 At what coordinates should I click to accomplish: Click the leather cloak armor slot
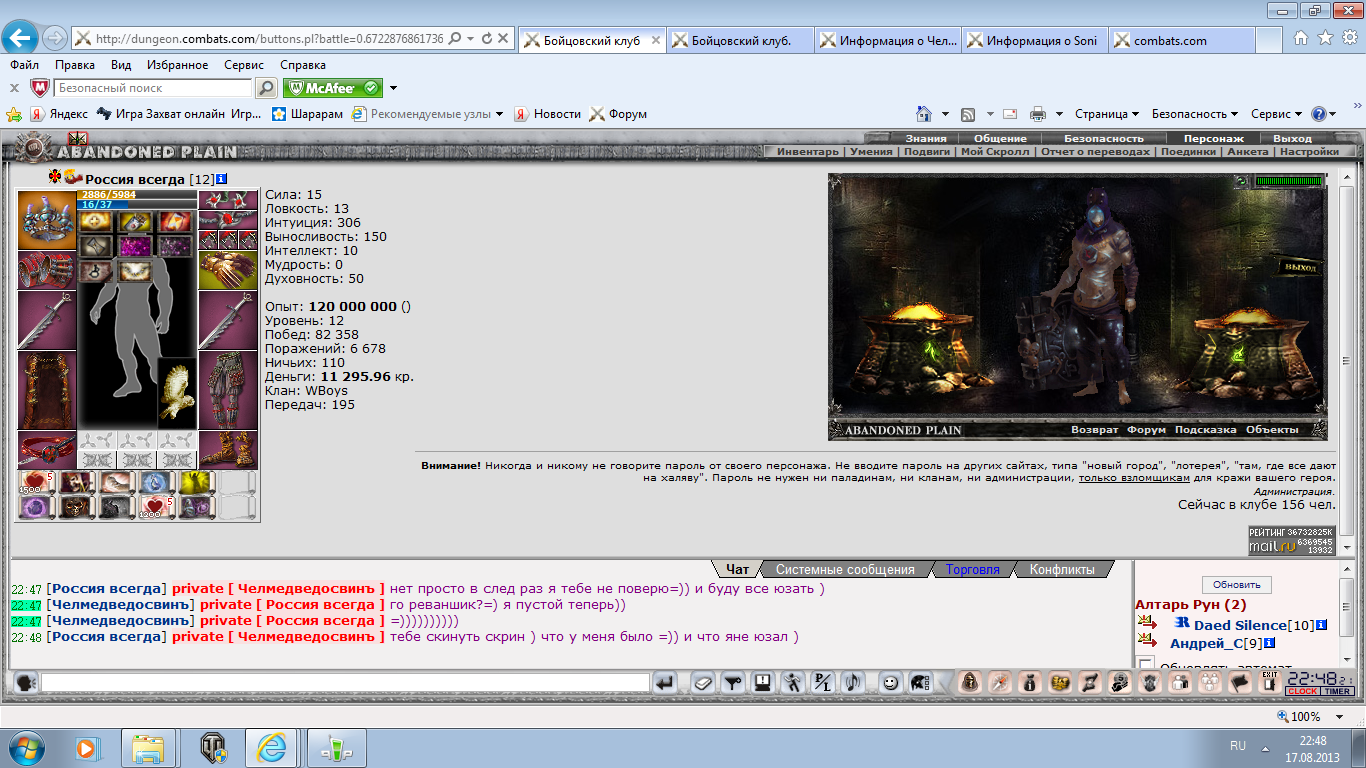[47, 390]
